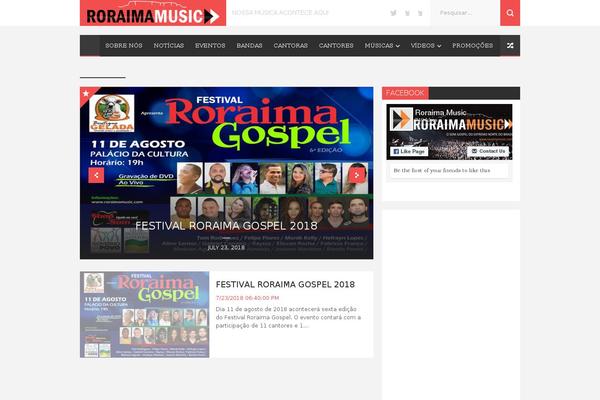
Task: Go to previous slide with red arrow
Action: coord(96,175)
